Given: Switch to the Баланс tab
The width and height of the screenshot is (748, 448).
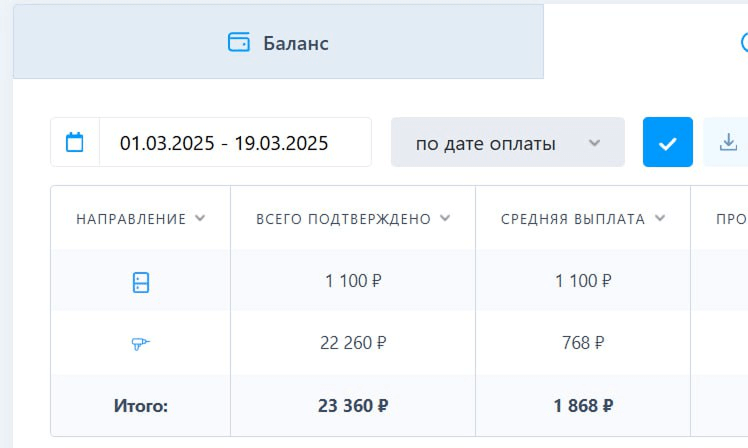Looking at the screenshot, I should point(279,42).
